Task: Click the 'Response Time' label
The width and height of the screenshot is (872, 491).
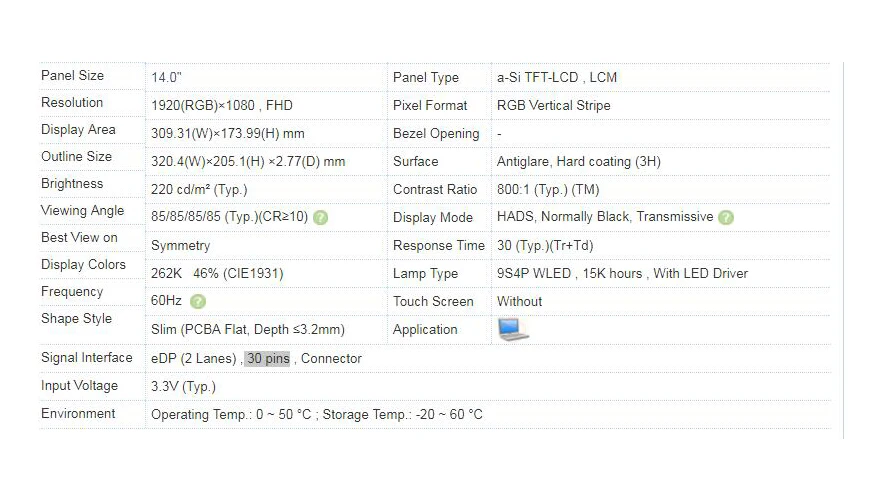Action: (439, 246)
